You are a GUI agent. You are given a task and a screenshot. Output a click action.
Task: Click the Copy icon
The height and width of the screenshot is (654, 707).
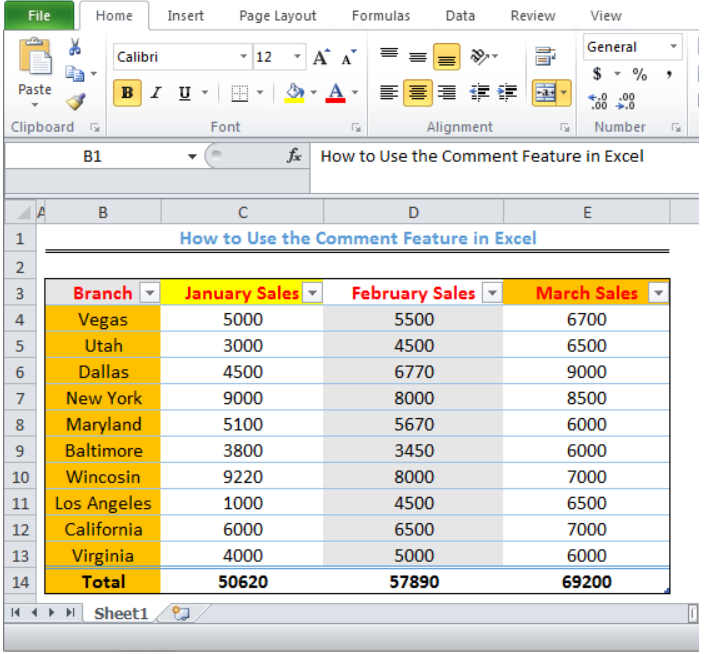click(x=75, y=74)
